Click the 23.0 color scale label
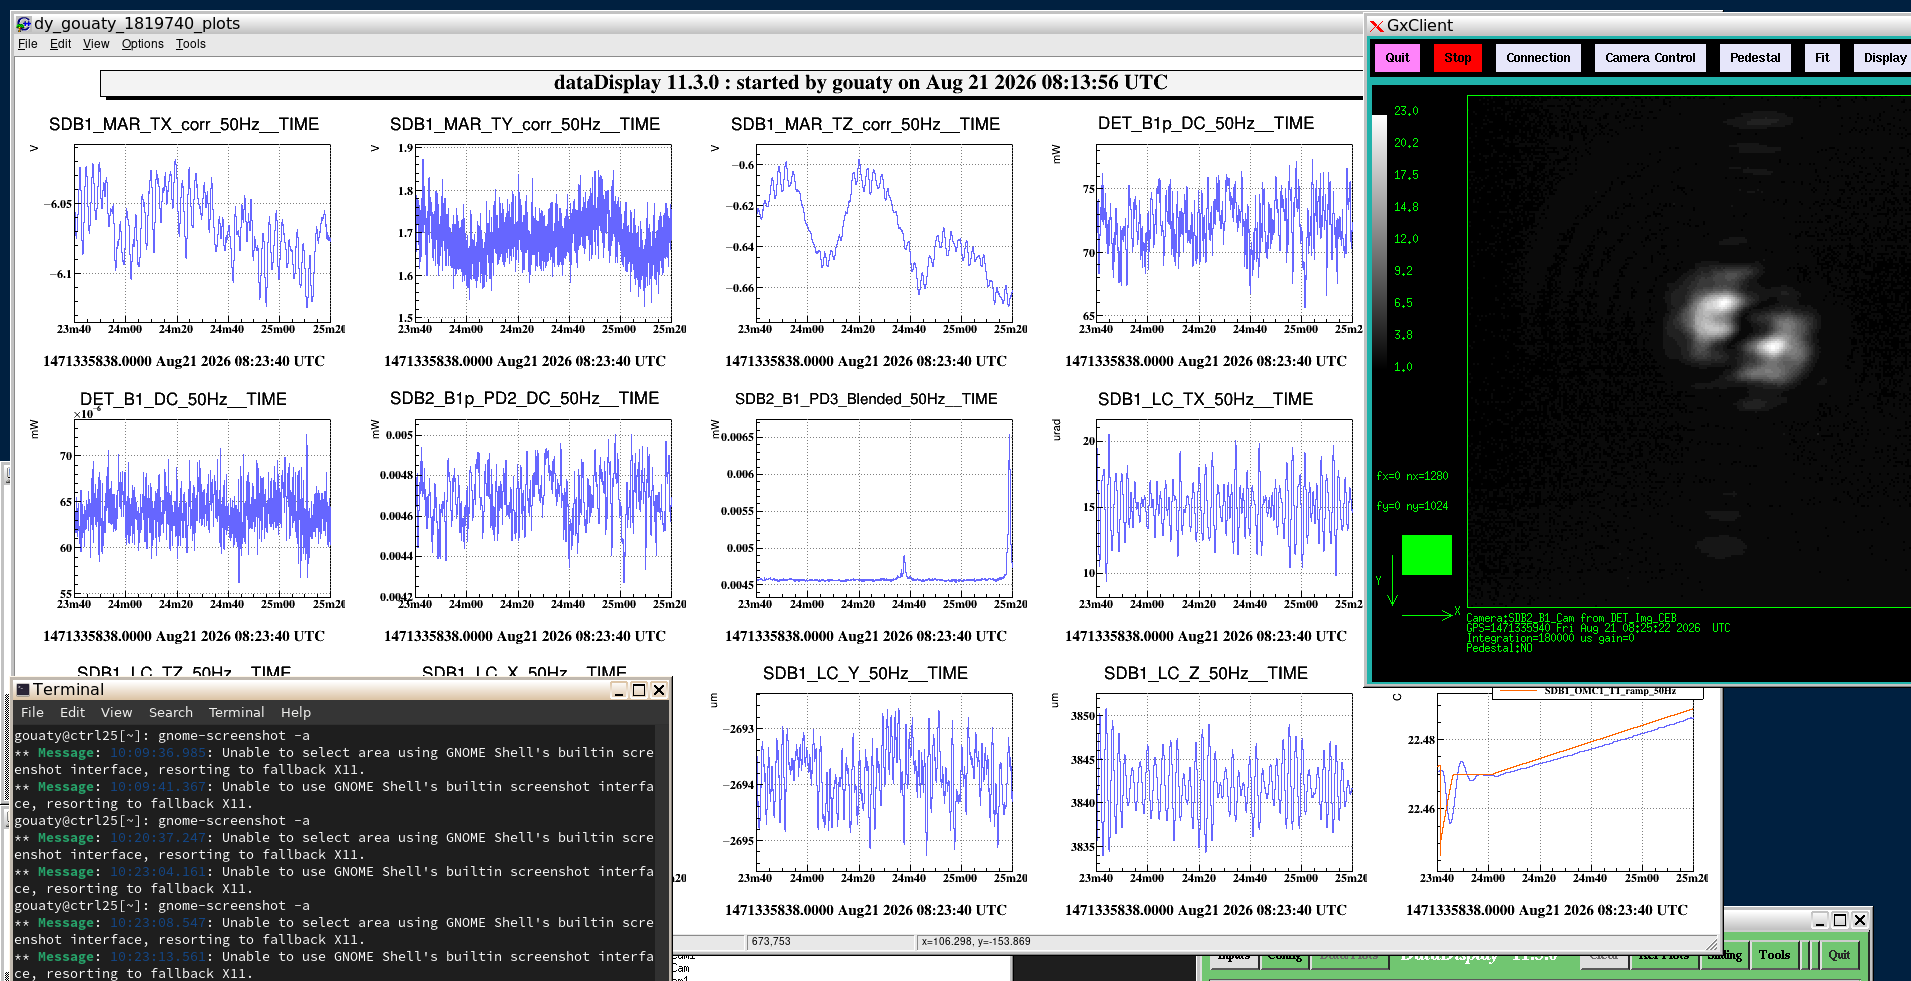 [x=1406, y=111]
